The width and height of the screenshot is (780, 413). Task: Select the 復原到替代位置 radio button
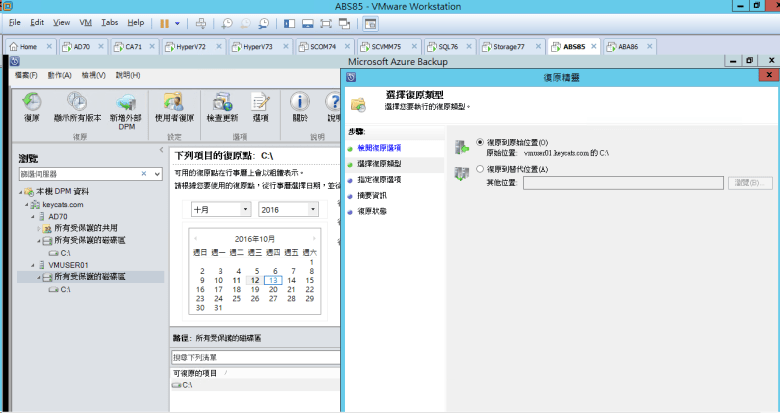tap(480, 169)
